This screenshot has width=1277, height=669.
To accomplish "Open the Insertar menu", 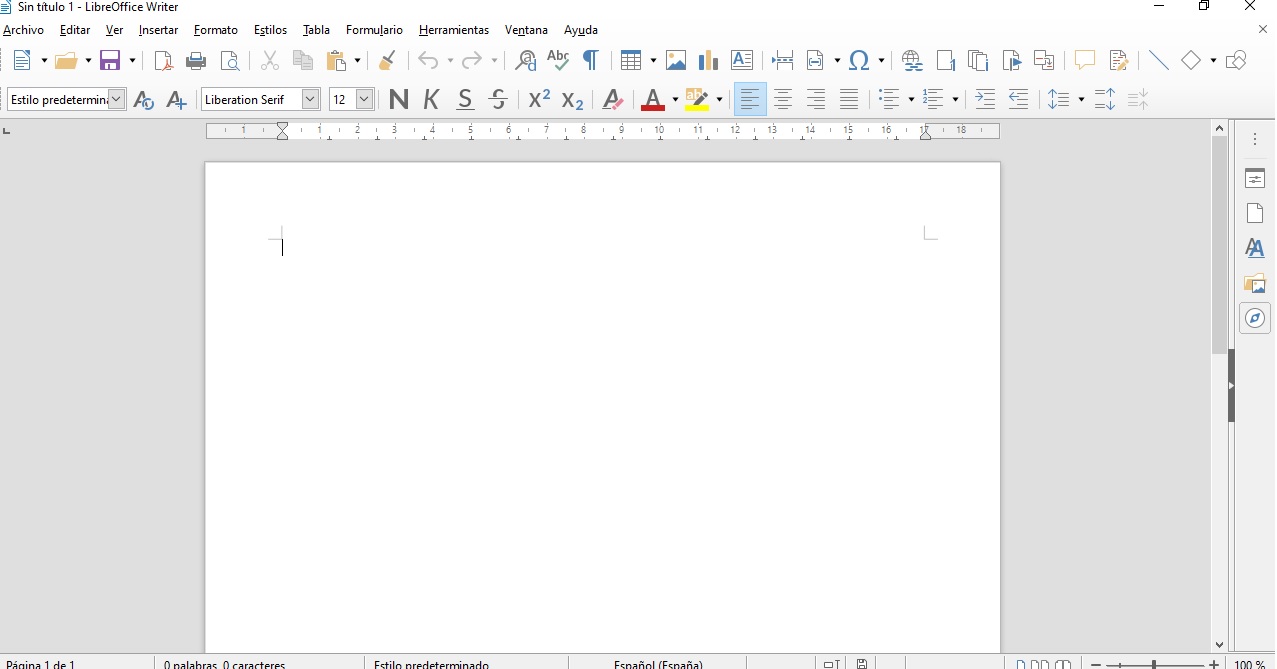I will (158, 30).
